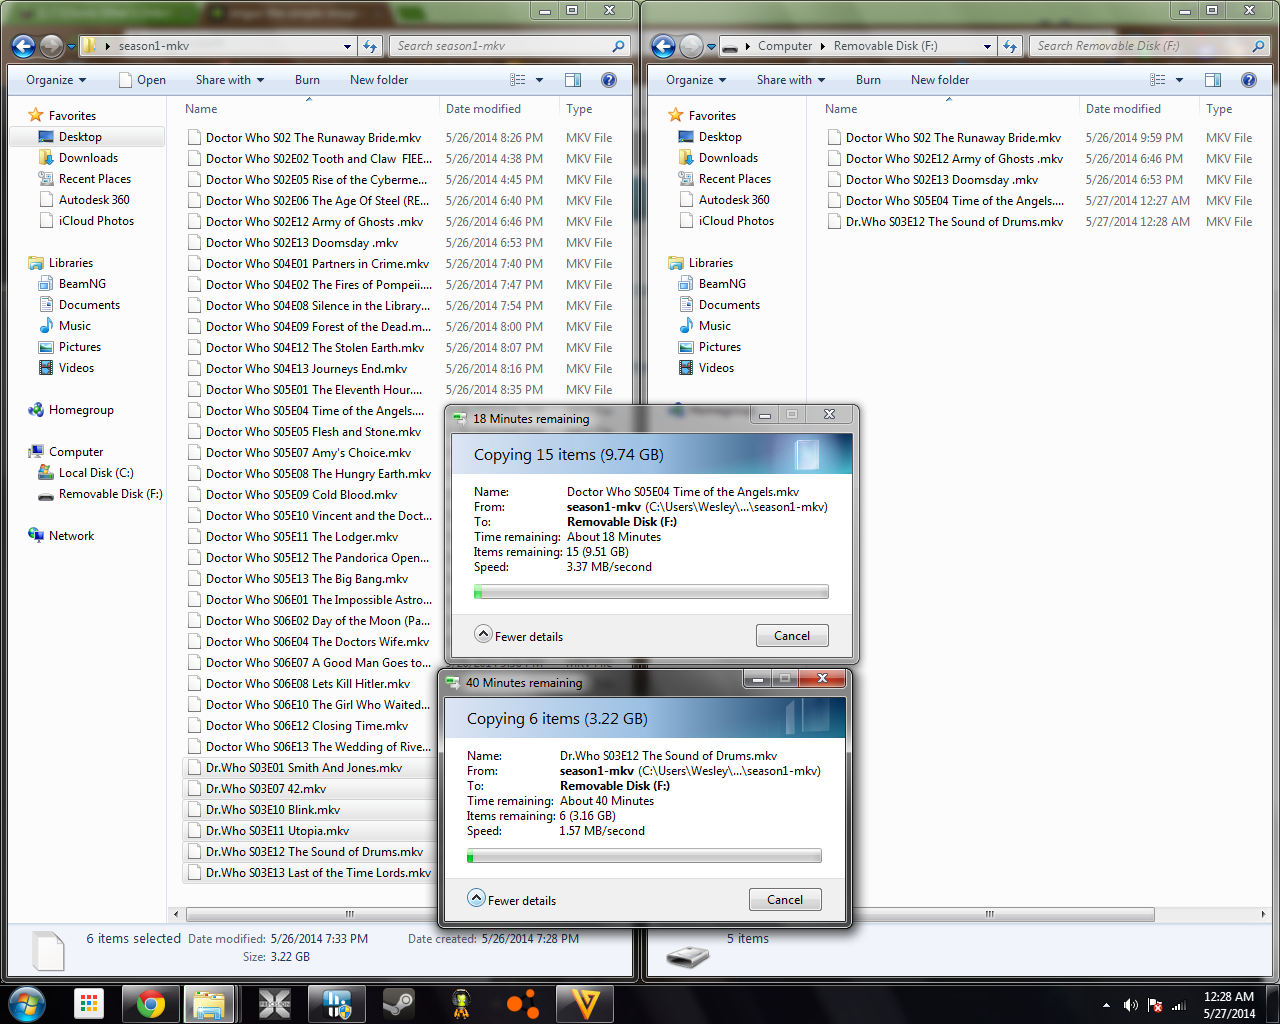
Task: Open Action Center flag tray icon
Action: (x=1155, y=1005)
